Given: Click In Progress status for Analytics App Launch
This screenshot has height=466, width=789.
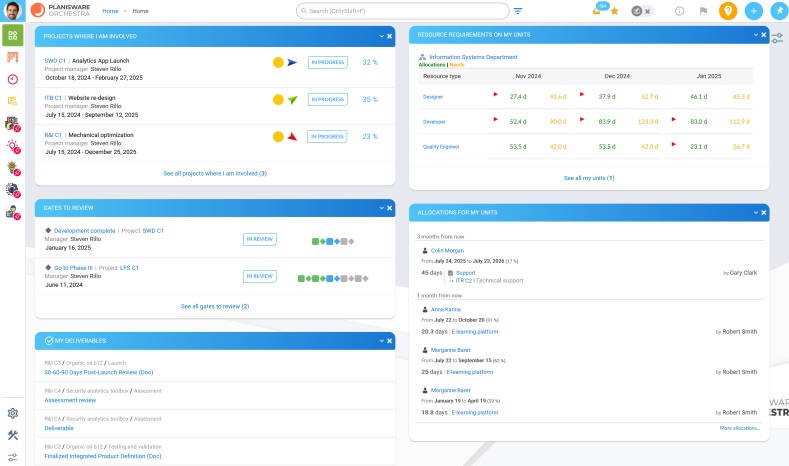Looking at the screenshot, I should (x=328, y=62).
